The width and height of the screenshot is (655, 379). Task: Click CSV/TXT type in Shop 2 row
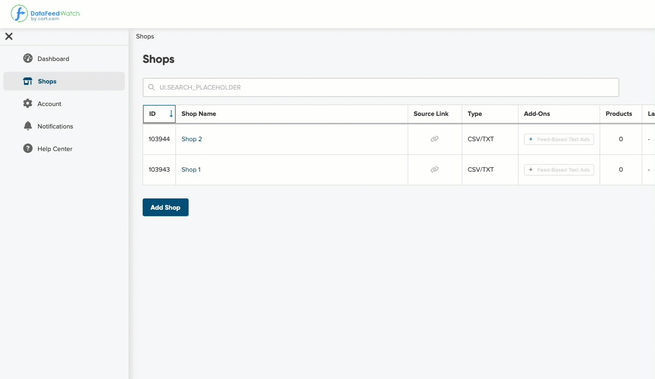(480, 139)
